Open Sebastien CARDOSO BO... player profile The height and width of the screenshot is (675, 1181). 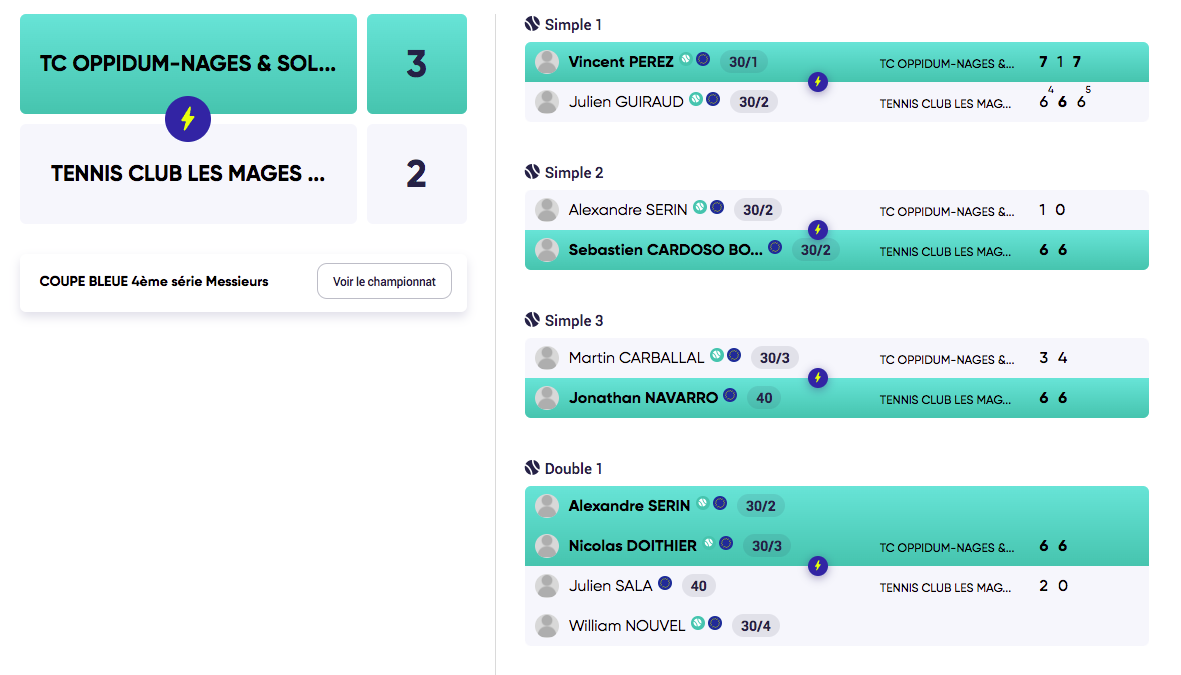(x=665, y=250)
